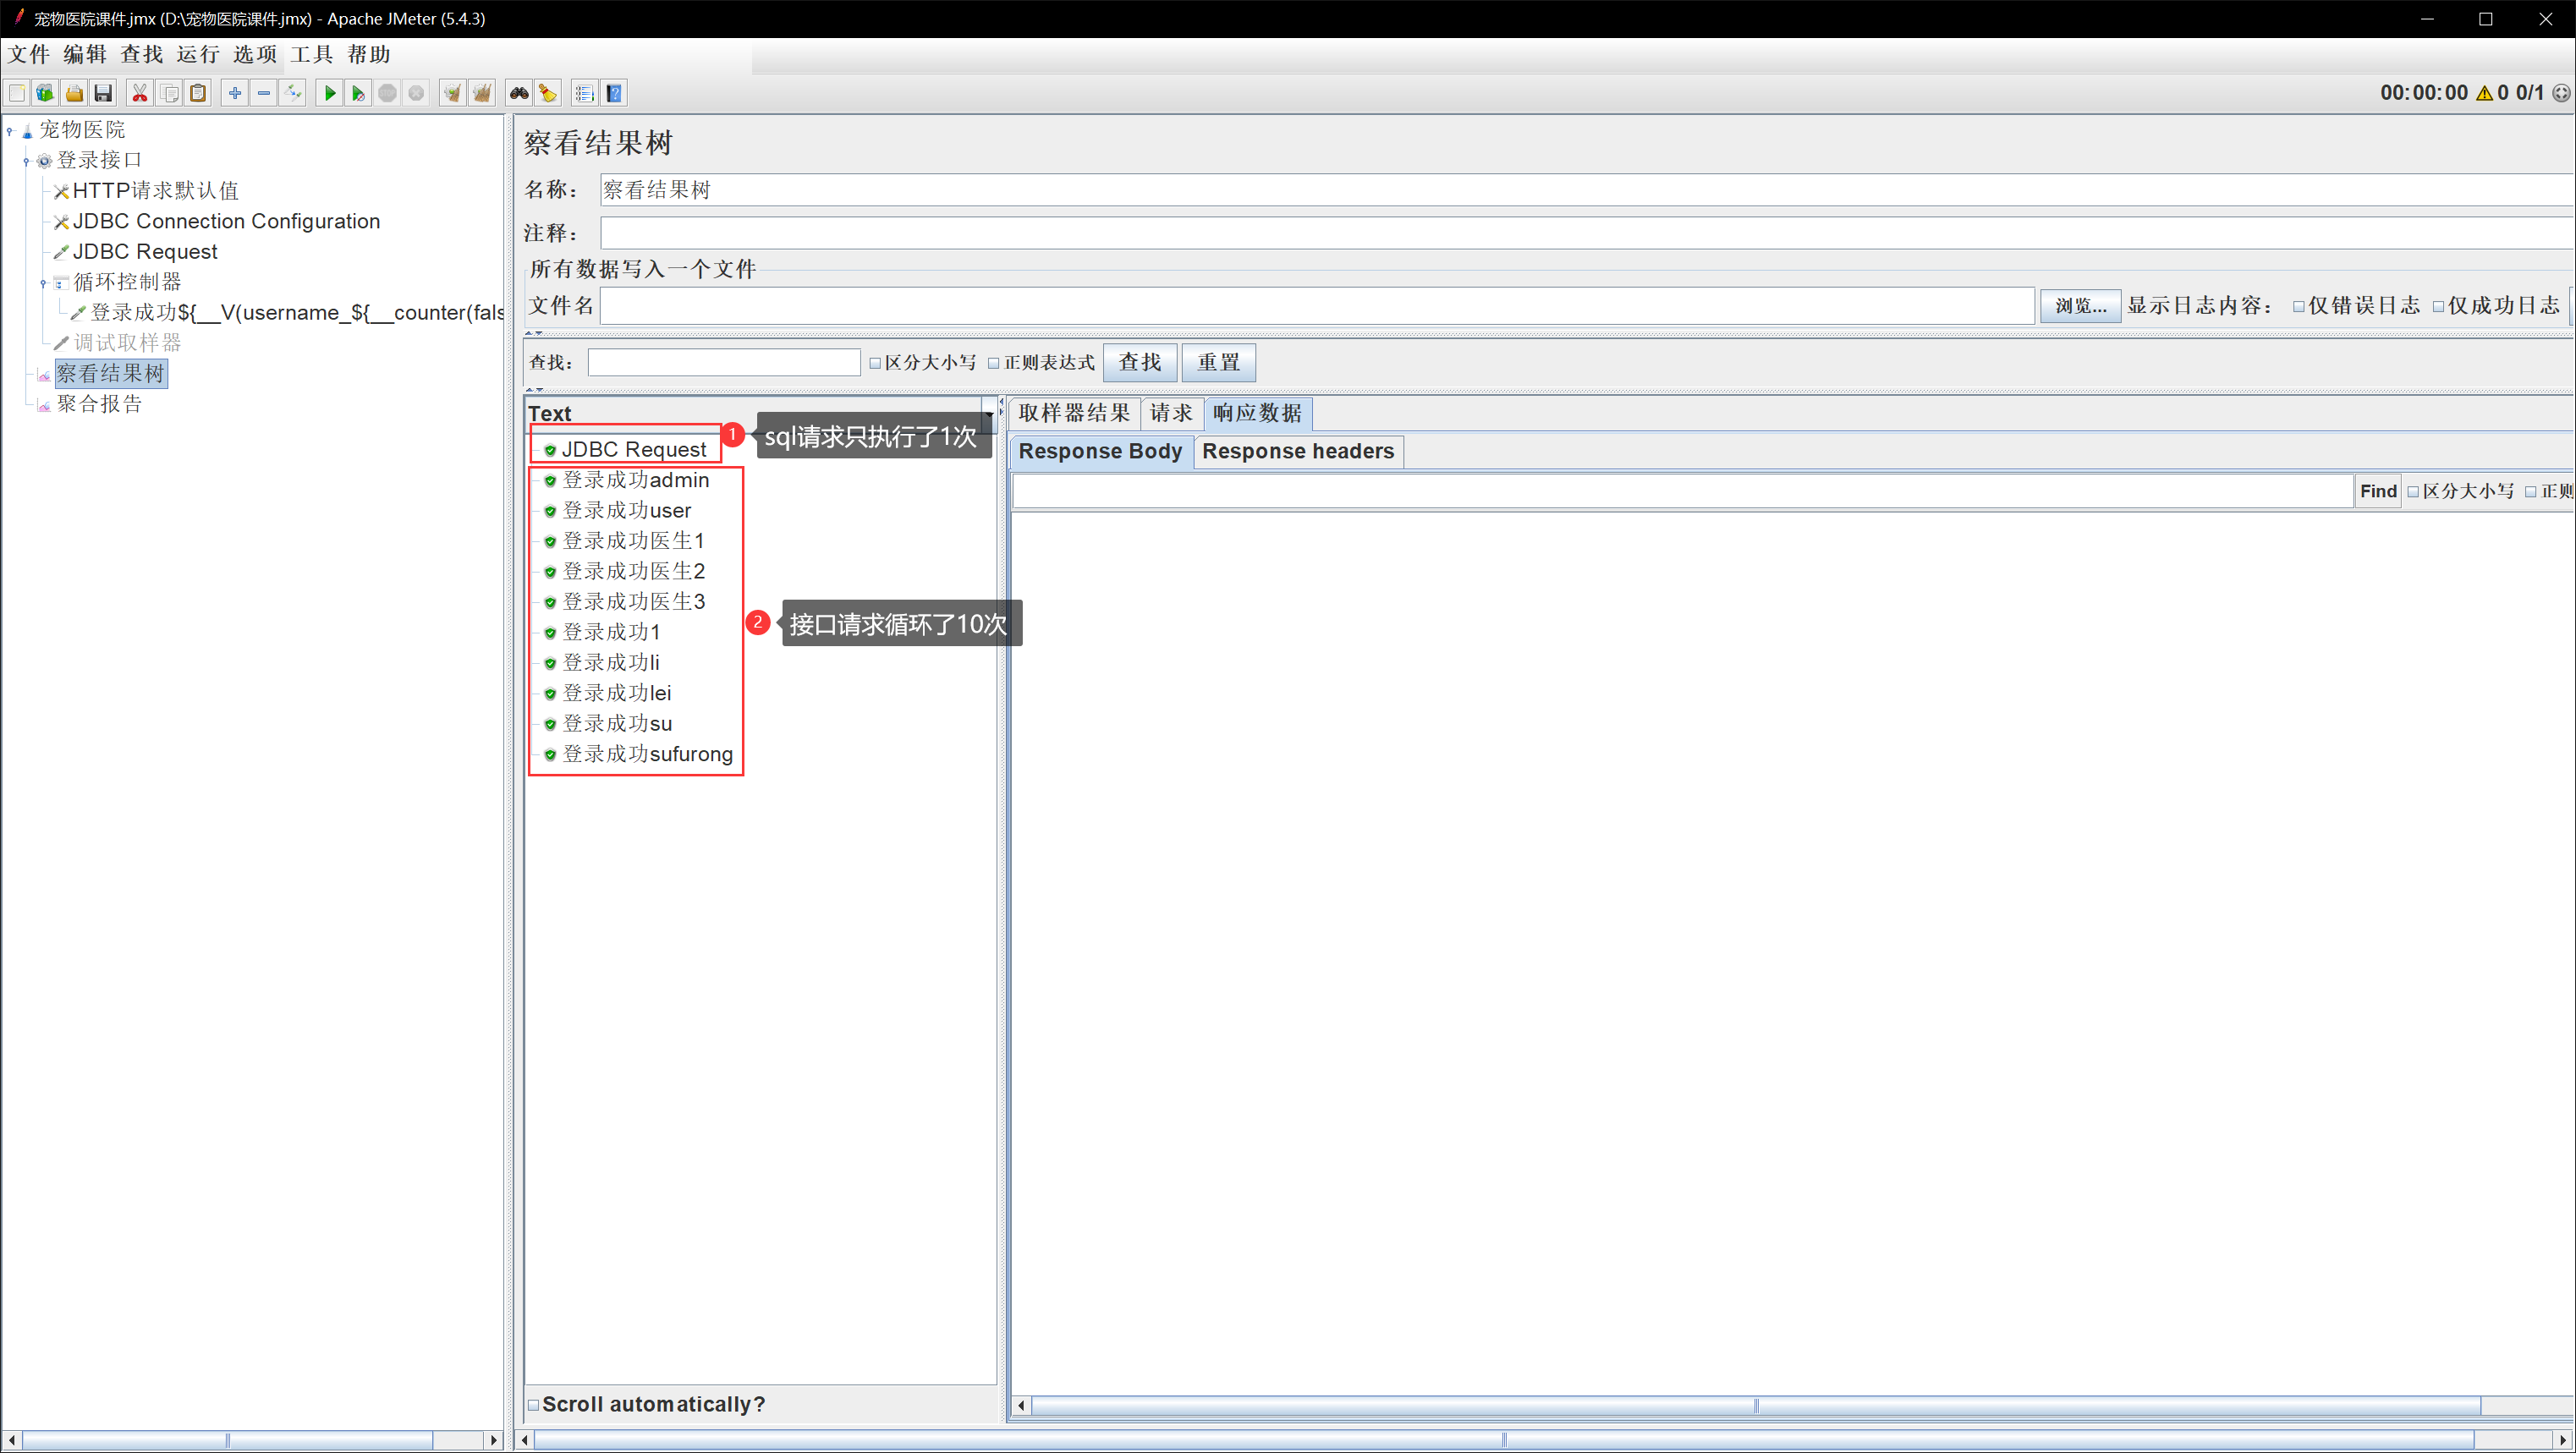This screenshot has width=2576, height=1453.
Task: Tick Scroll automatically checkbox
Action: 534,1404
